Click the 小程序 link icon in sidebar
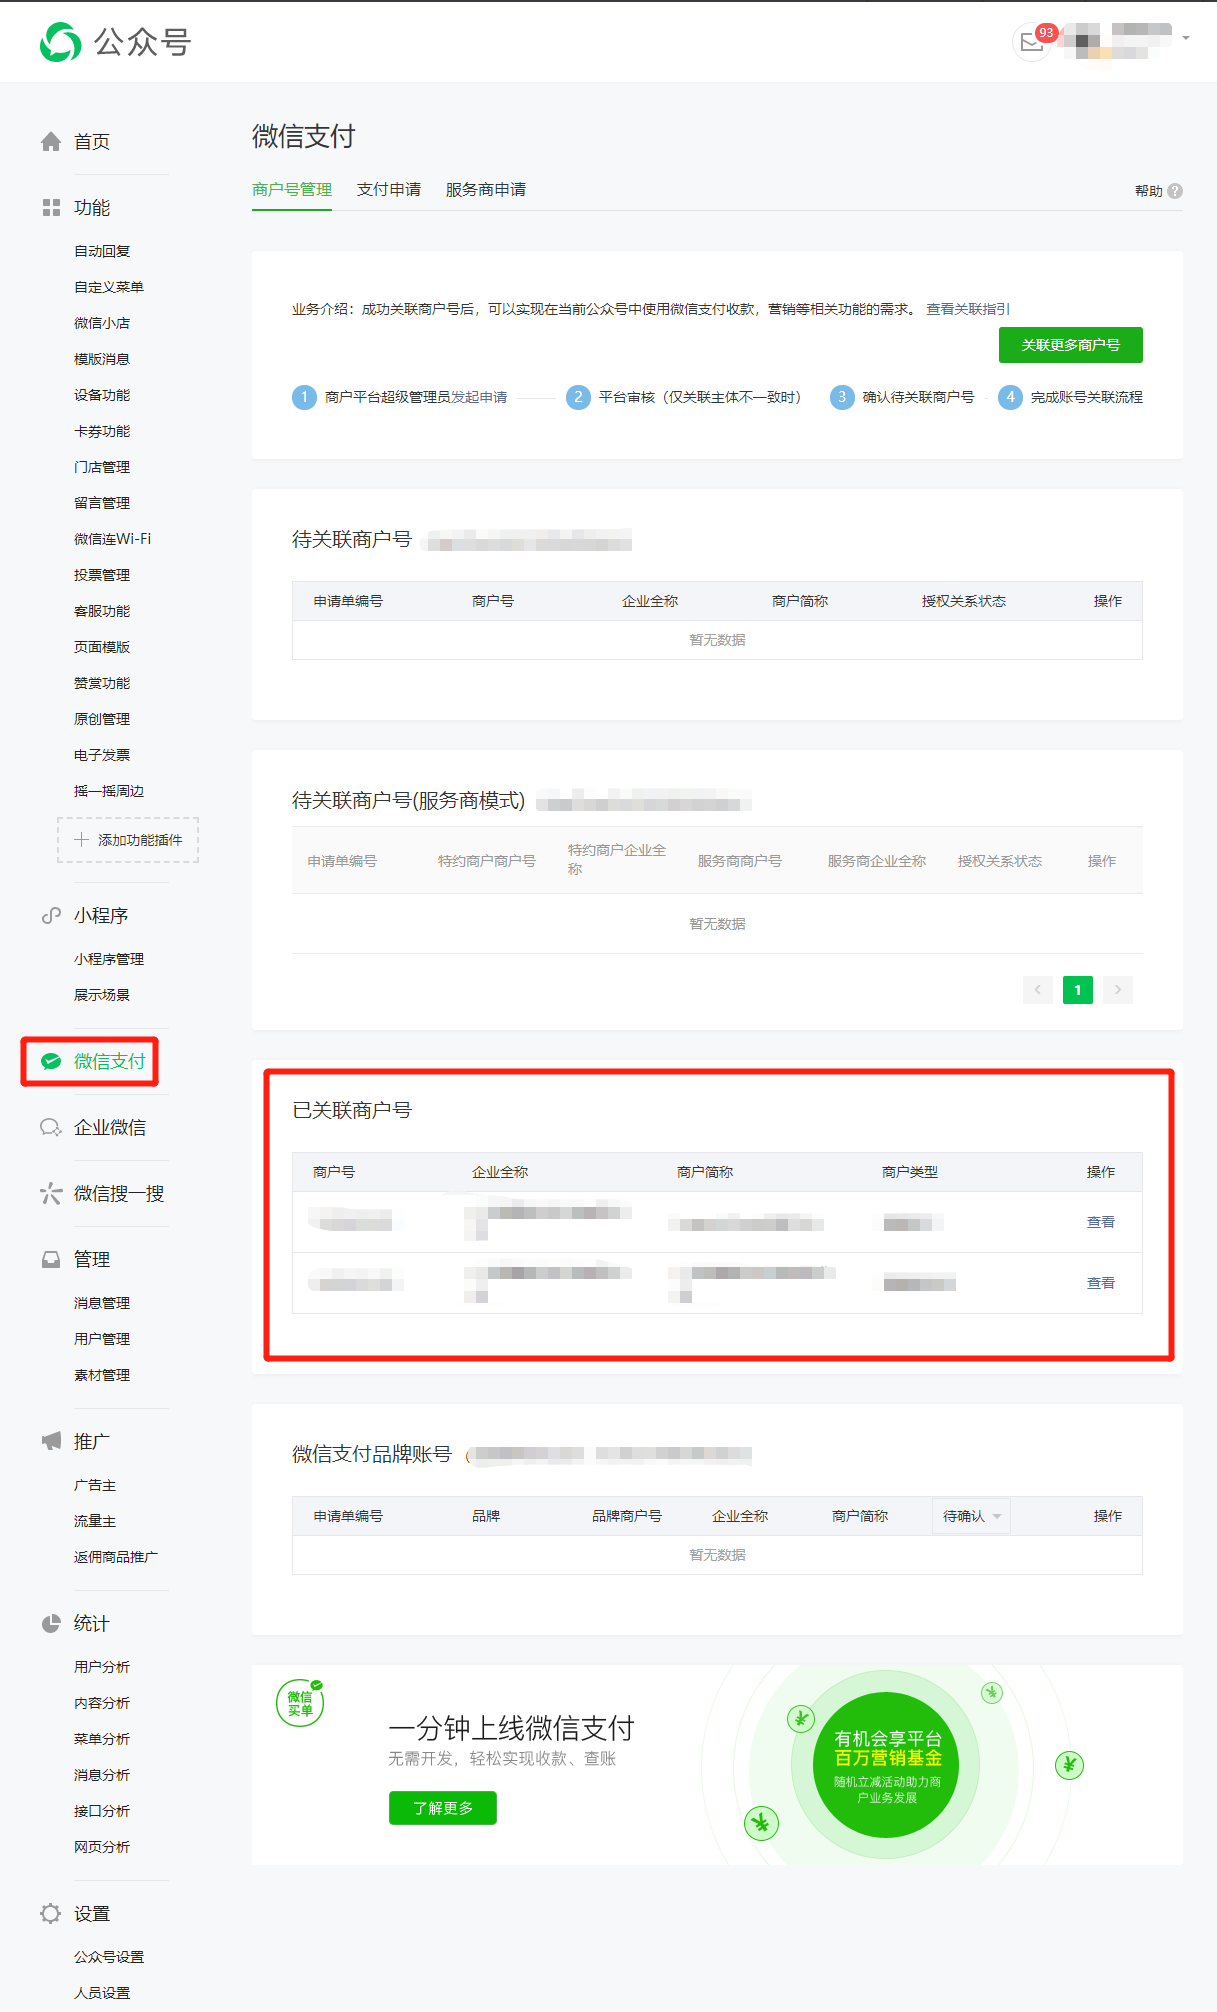The width and height of the screenshot is (1217, 2012). (51, 916)
